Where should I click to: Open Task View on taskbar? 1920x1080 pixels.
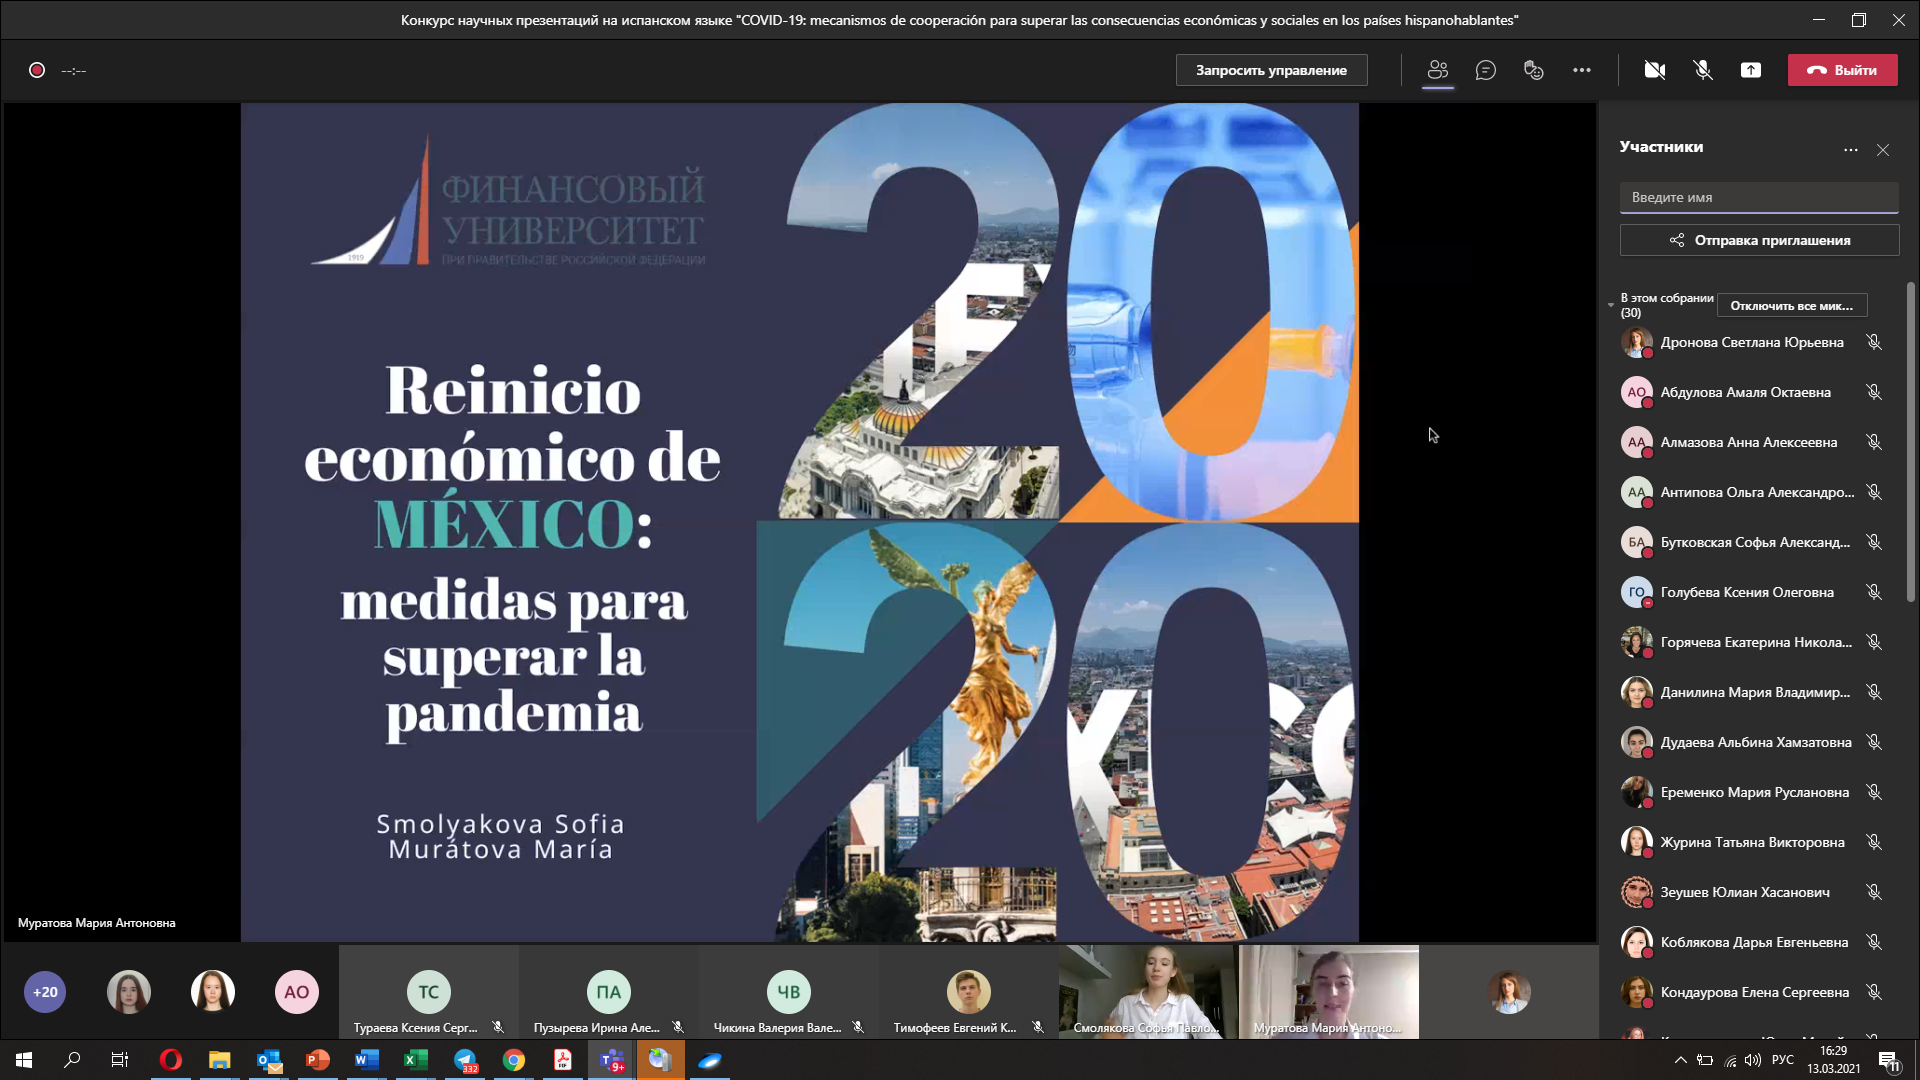pos(120,1060)
